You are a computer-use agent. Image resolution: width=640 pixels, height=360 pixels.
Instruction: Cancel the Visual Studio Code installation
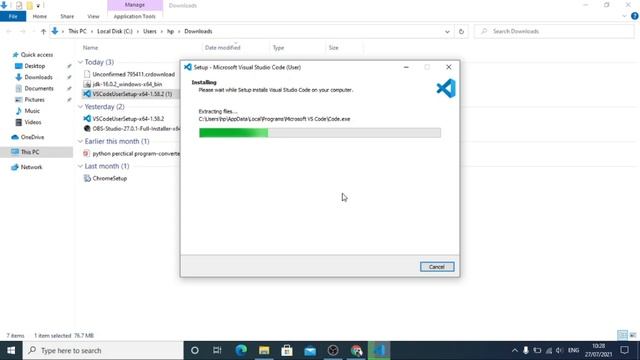coord(437,267)
